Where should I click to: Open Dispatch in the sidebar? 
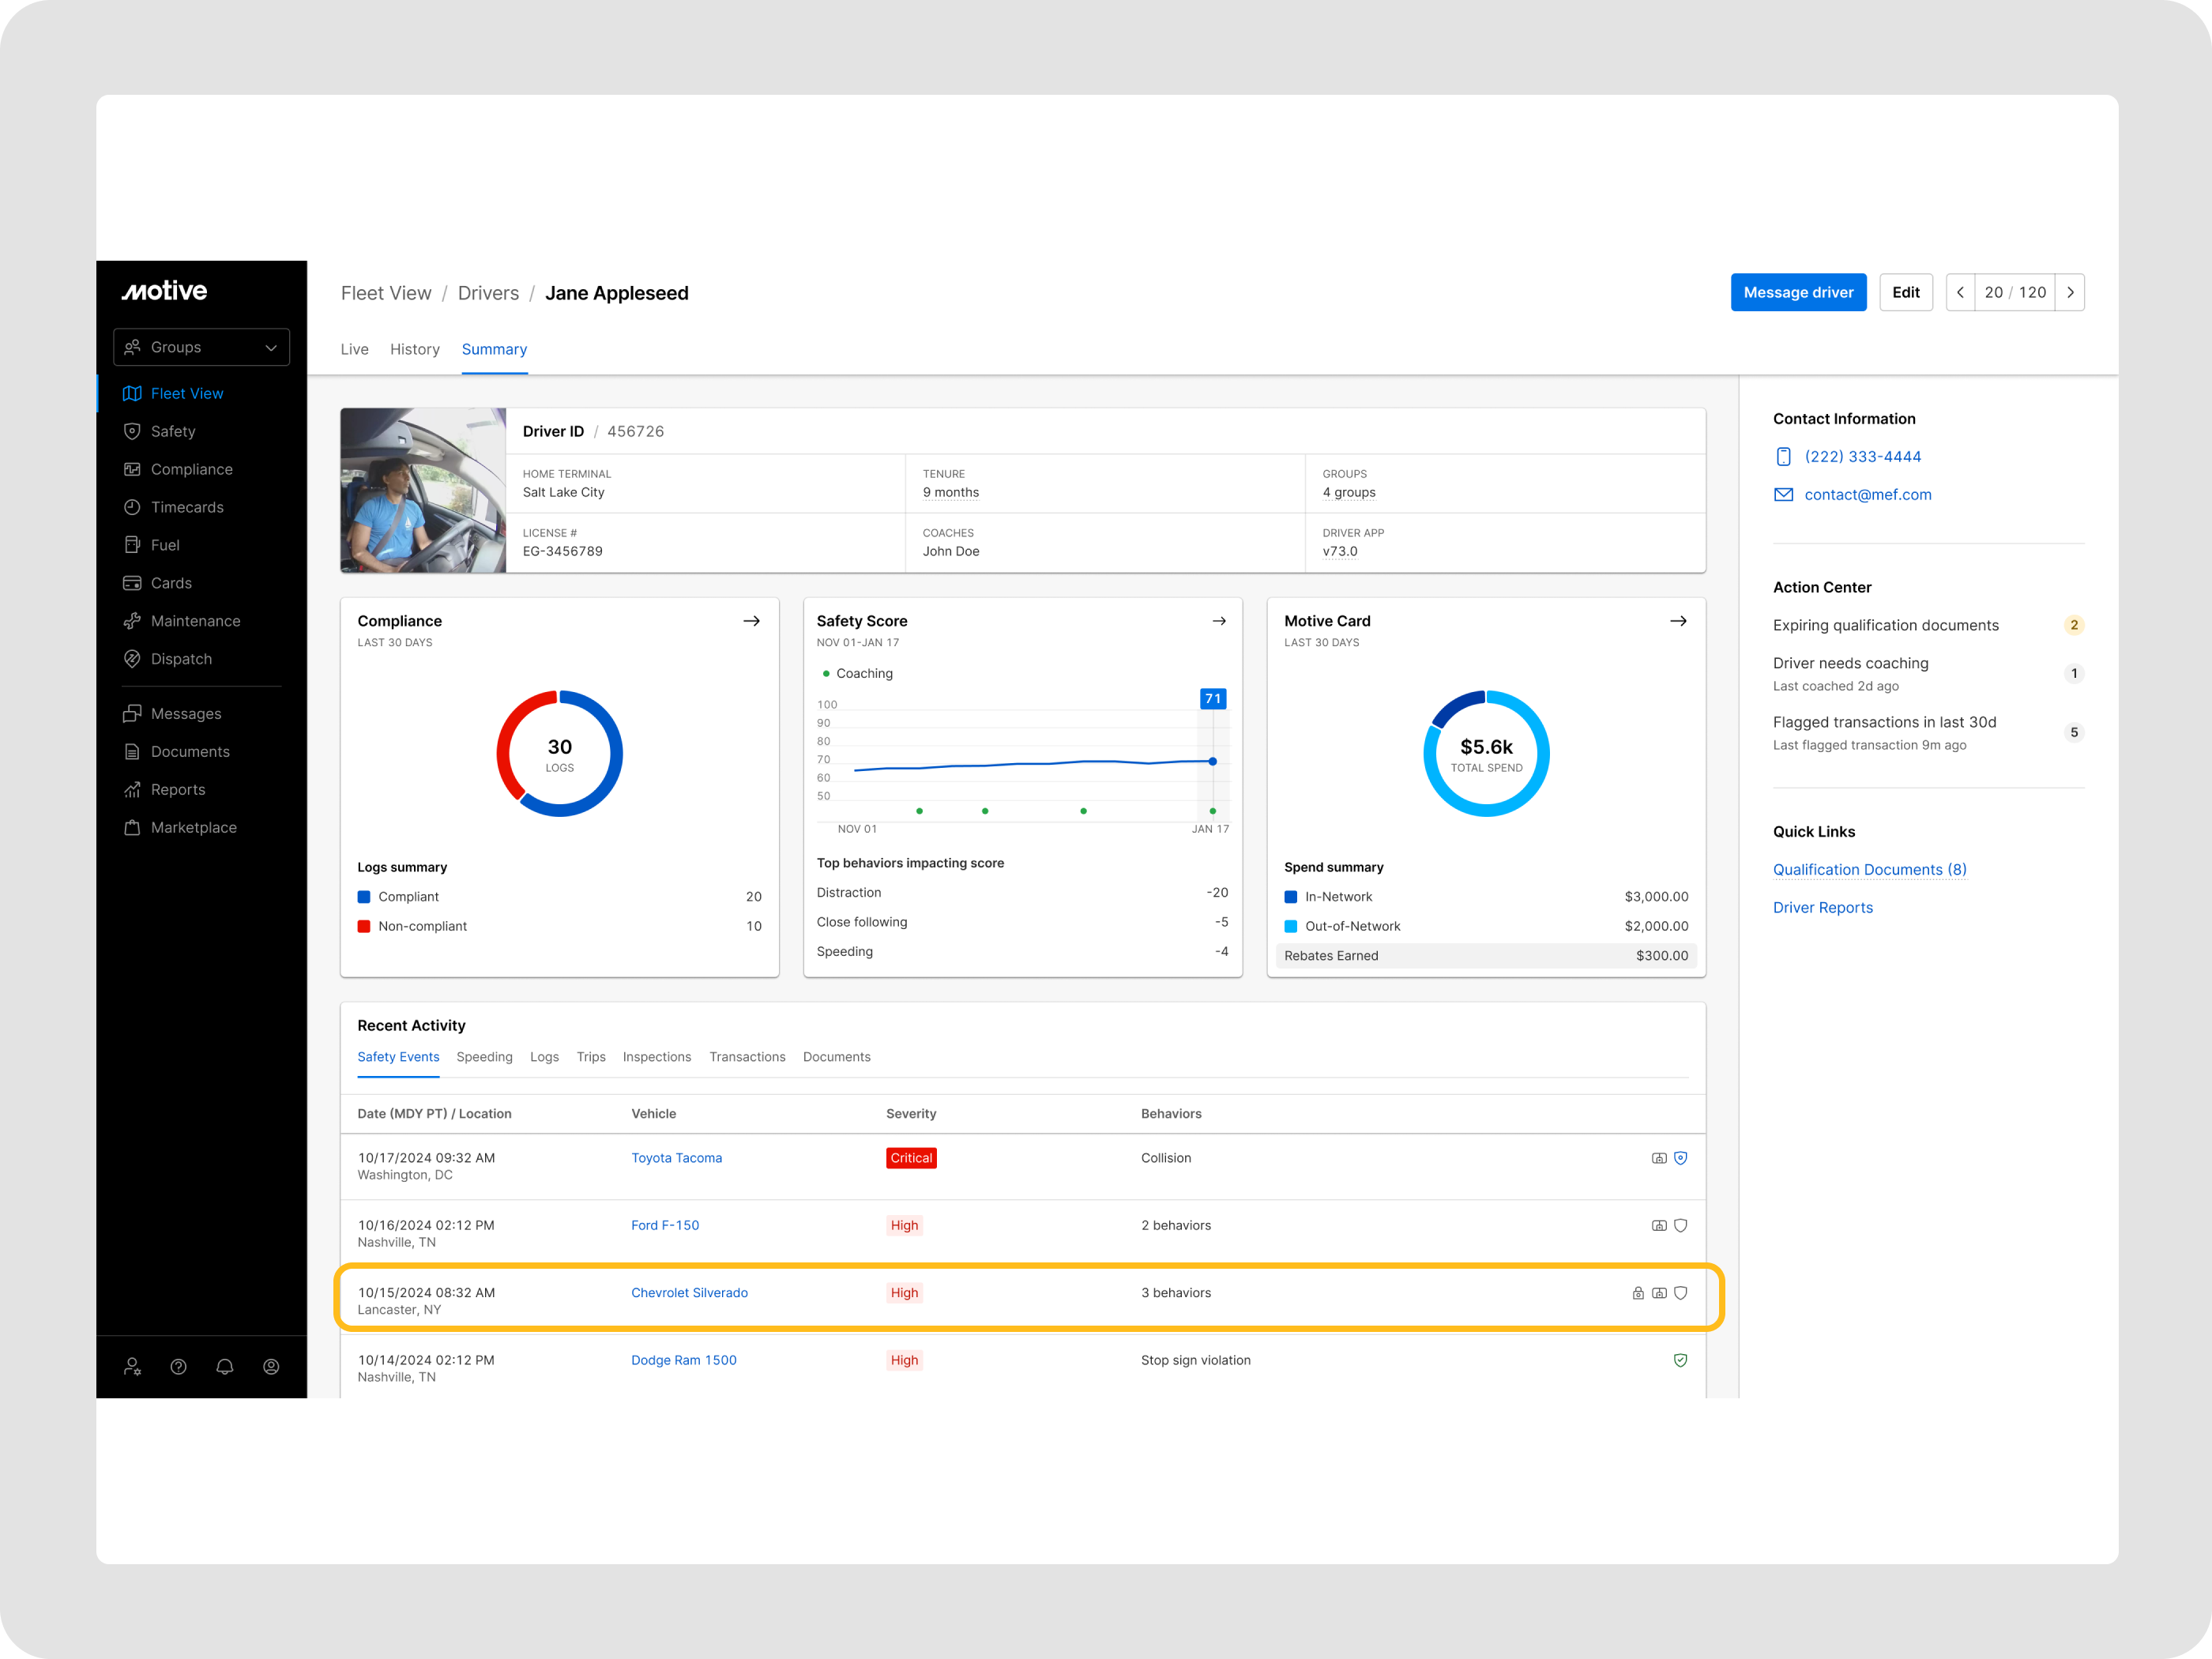coord(180,659)
